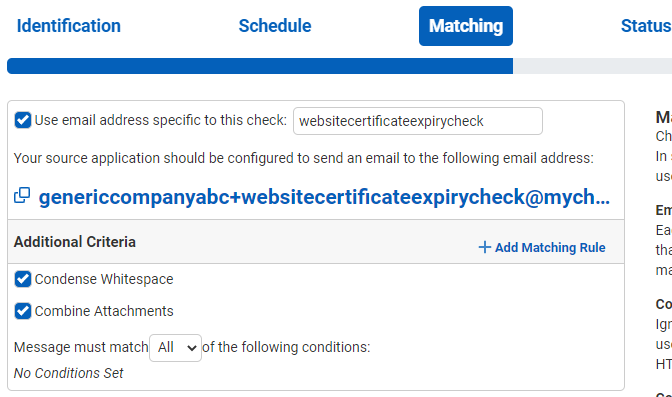Switch to the Identification tab
The width and height of the screenshot is (672, 397).
[x=69, y=26]
